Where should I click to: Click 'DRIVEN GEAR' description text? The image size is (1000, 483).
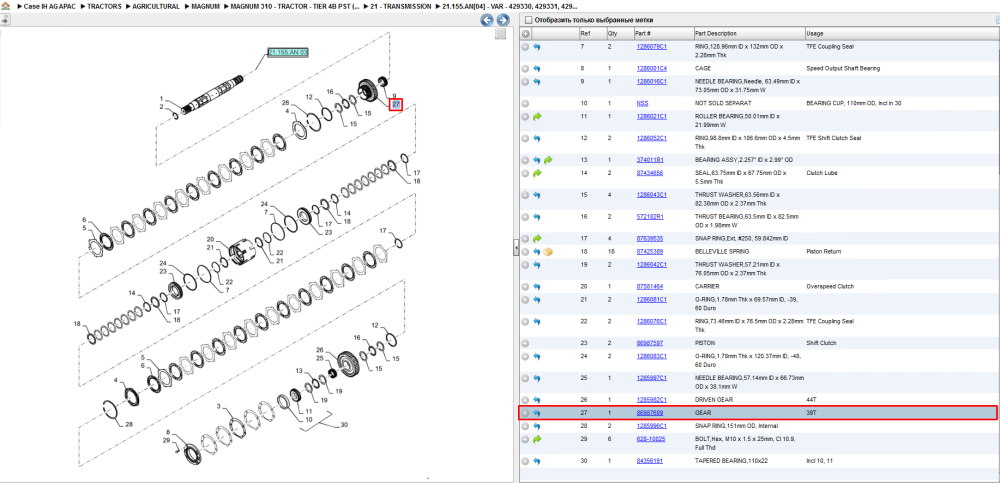tap(712, 399)
